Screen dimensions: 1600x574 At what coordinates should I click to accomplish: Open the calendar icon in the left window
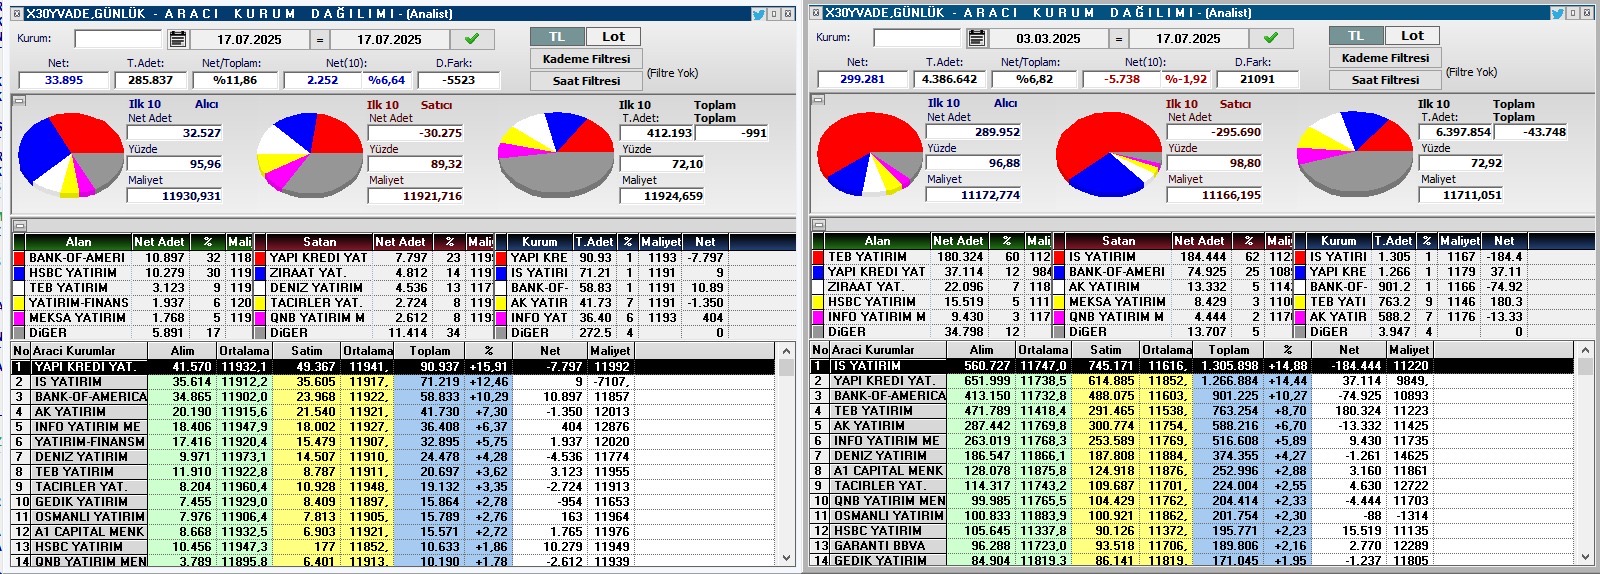178,39
